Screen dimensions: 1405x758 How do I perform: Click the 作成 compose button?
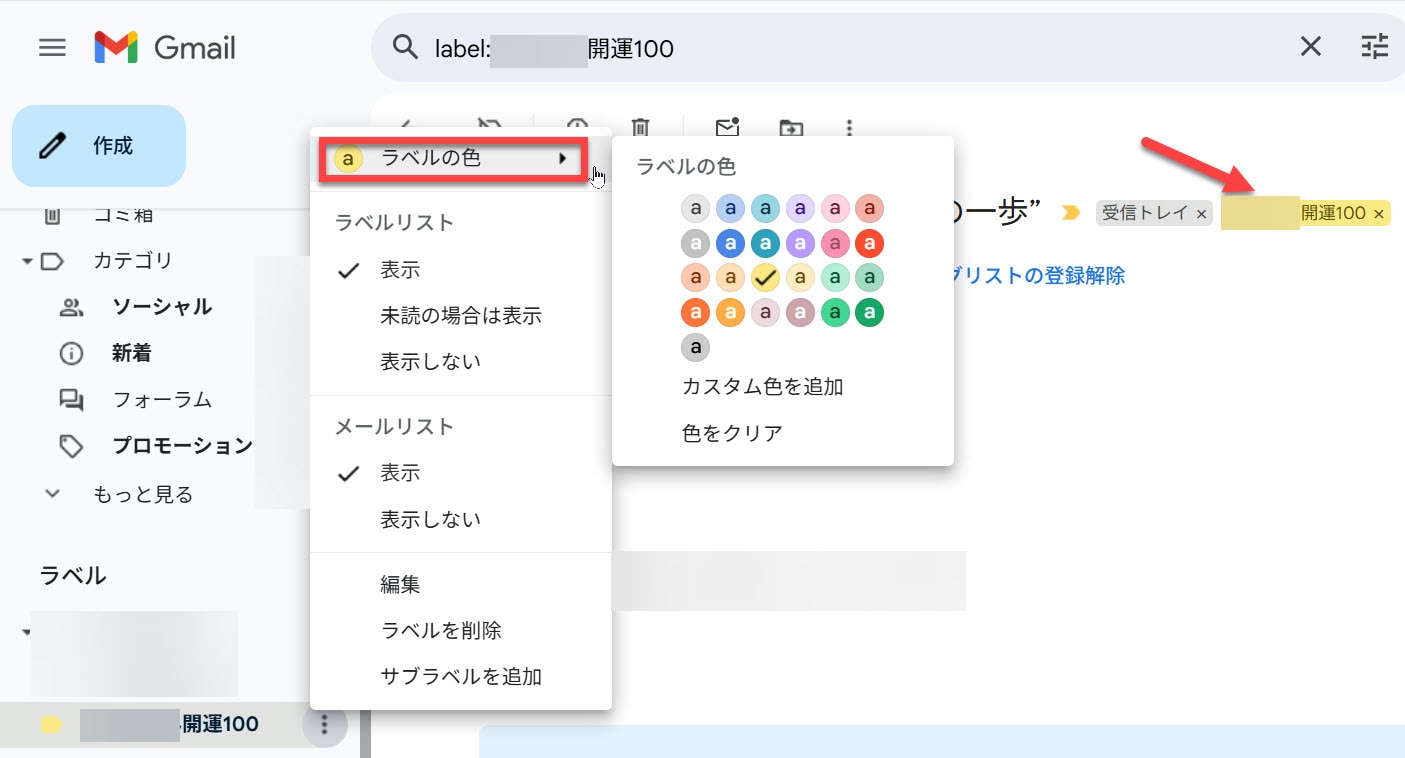(99, 146)
